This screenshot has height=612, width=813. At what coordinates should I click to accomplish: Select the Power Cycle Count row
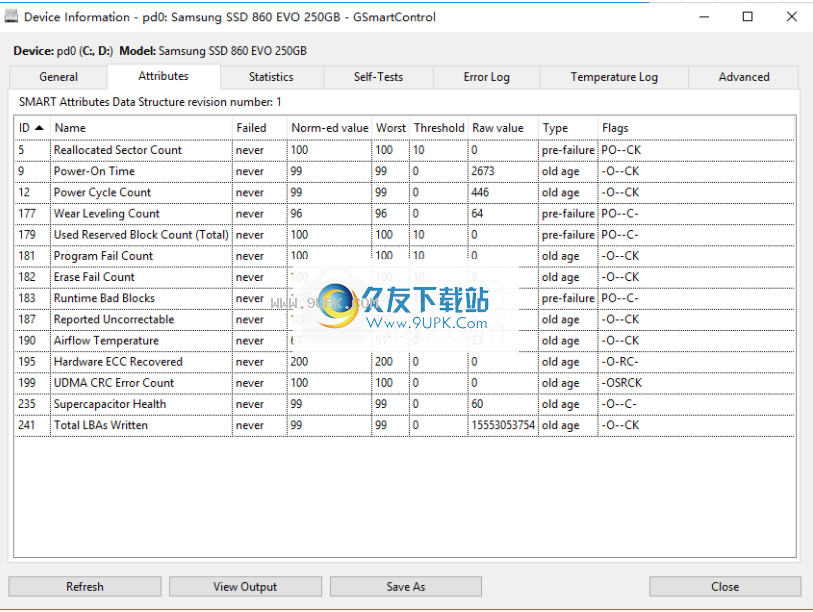(404, 192)
